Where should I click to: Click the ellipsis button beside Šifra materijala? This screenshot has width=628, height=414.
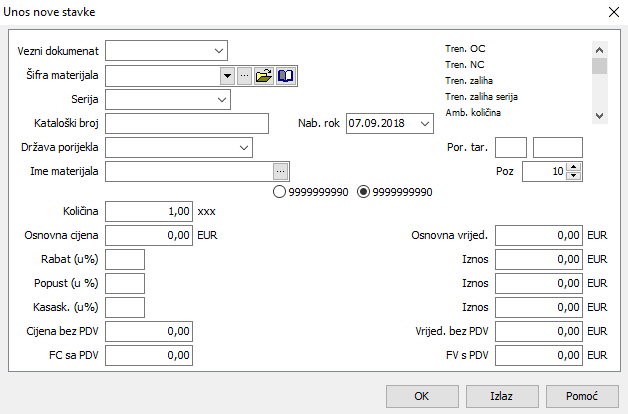[x=243, y=75]
